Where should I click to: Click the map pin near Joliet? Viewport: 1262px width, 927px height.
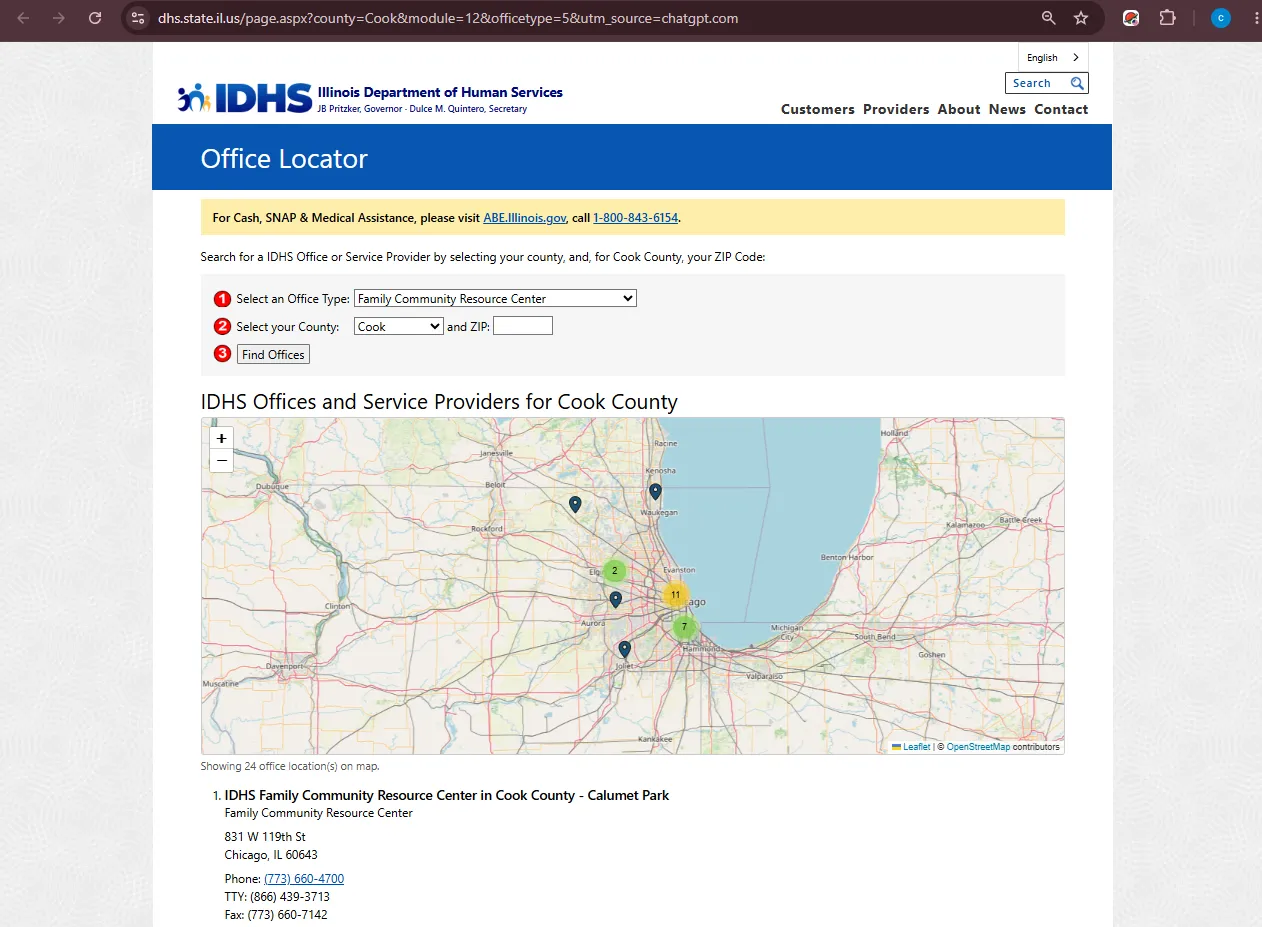coord(624,648)
